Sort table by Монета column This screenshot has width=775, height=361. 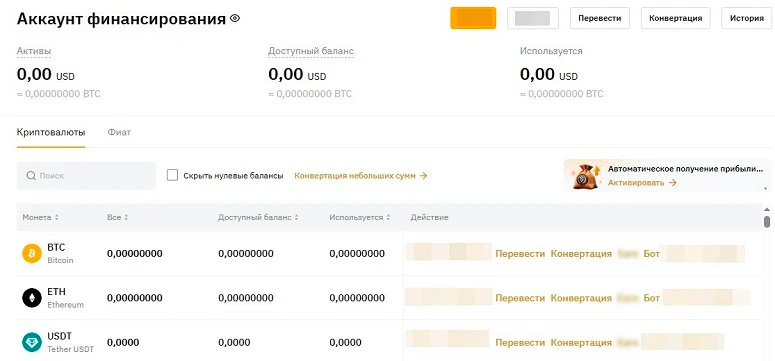(41, 218)
